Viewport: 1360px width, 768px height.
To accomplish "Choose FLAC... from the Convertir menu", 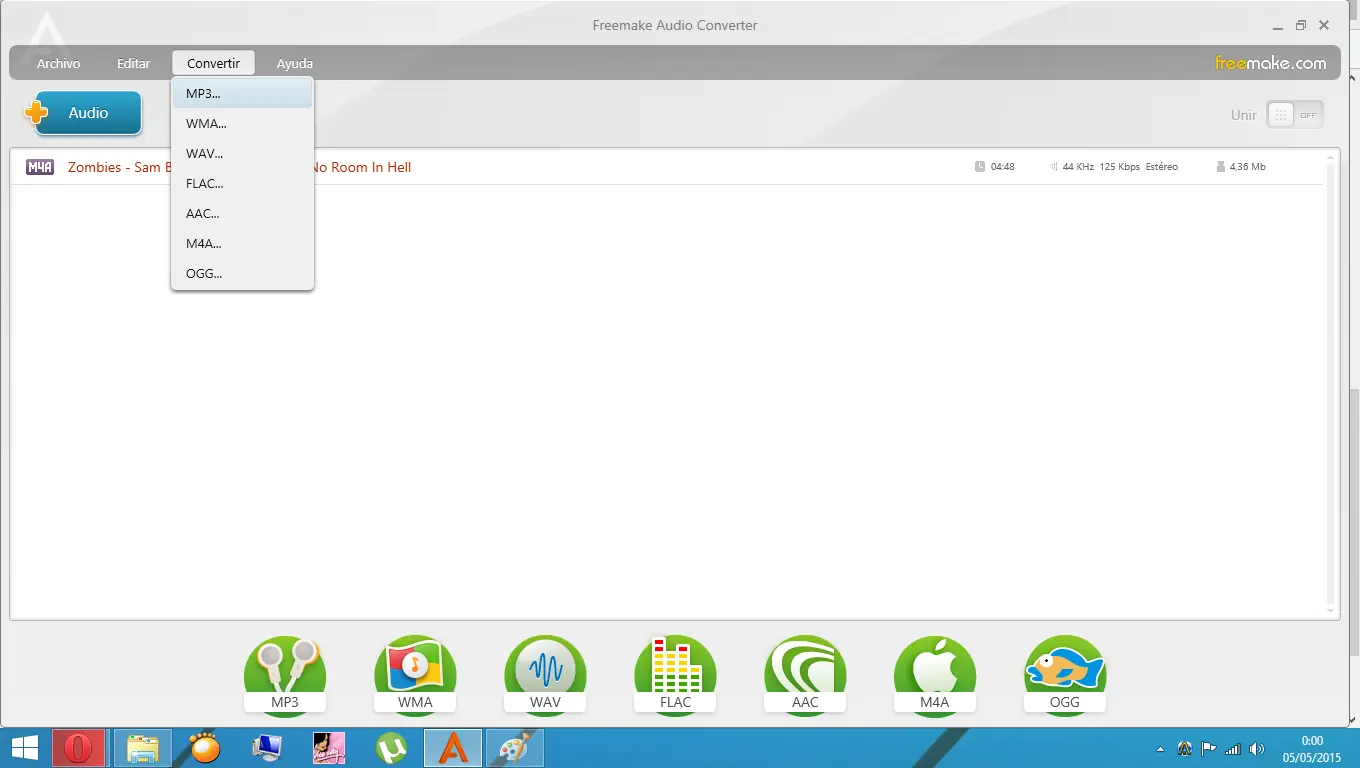I will 243,184.
